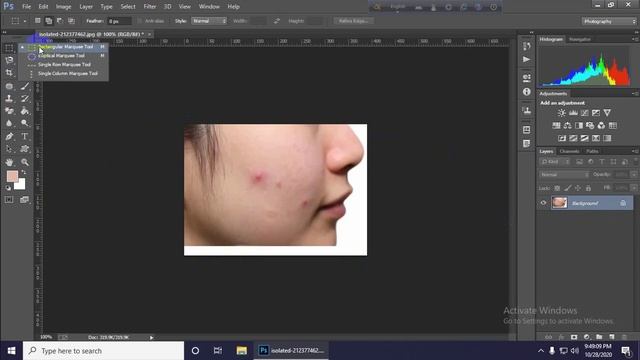The height and width of the screenshot is (360, 640).
Task: Click the Feather input field
Action: [x=119, y=21]
